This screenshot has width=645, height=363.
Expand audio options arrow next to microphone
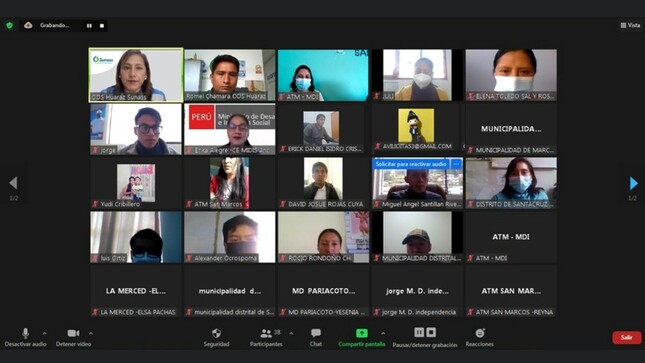tap(44, 333)
